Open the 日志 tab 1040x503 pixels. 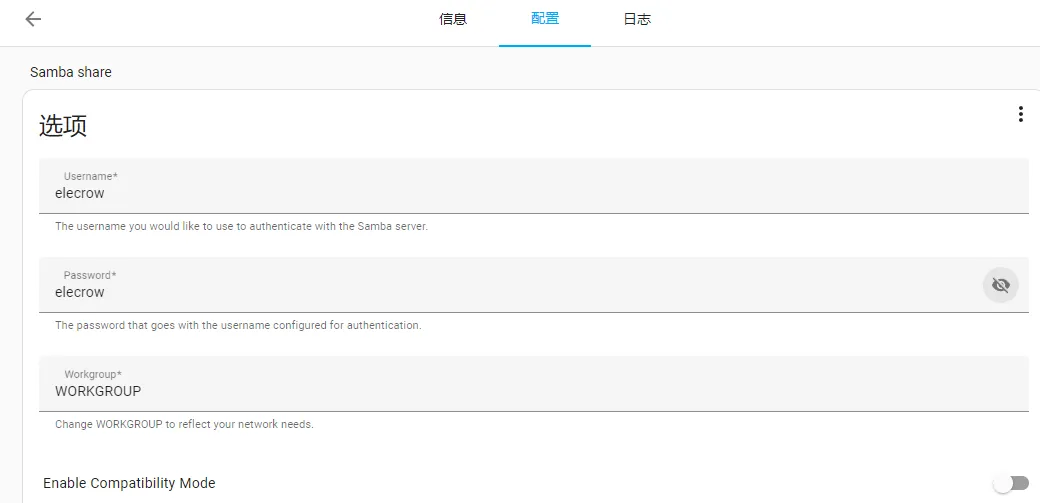637,19
